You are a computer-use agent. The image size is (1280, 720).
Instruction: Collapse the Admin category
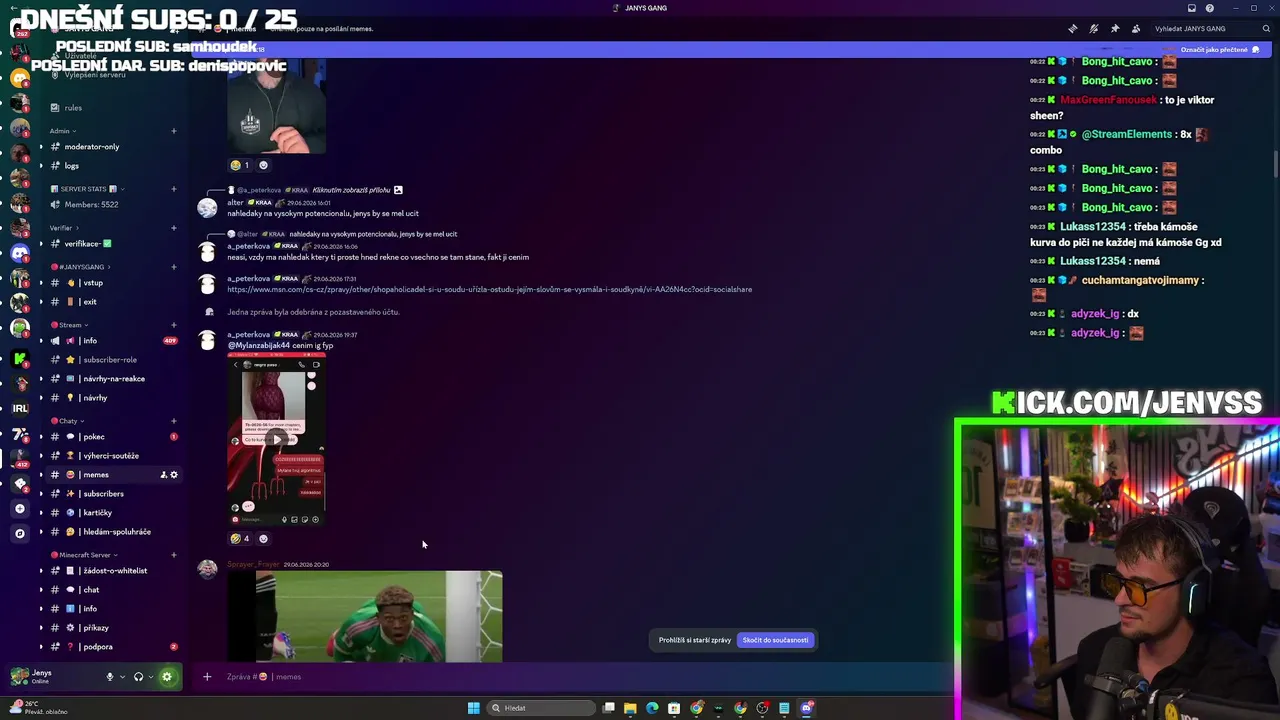coord(63,131)
